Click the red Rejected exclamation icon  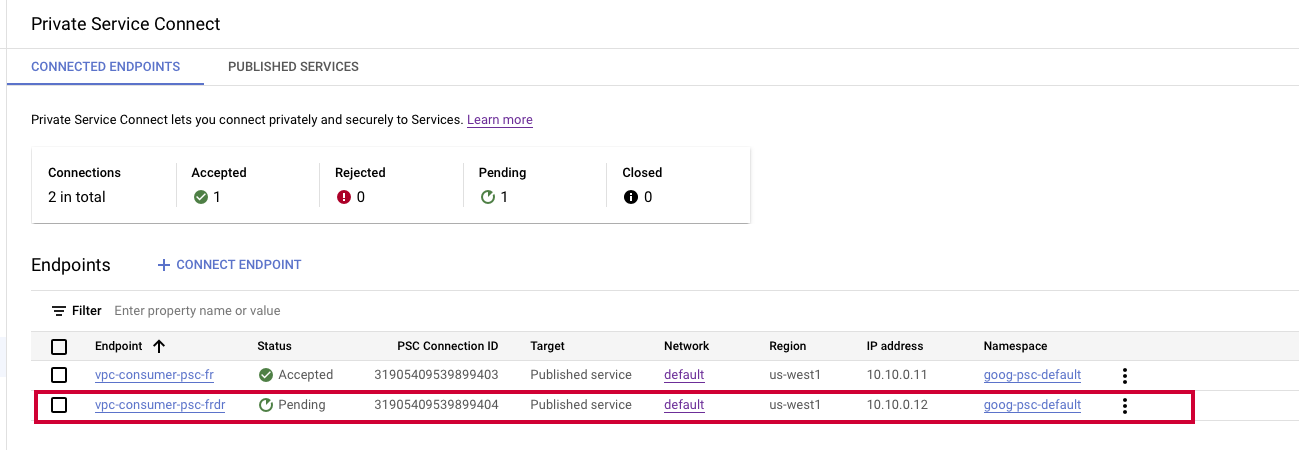coord(344,197)
